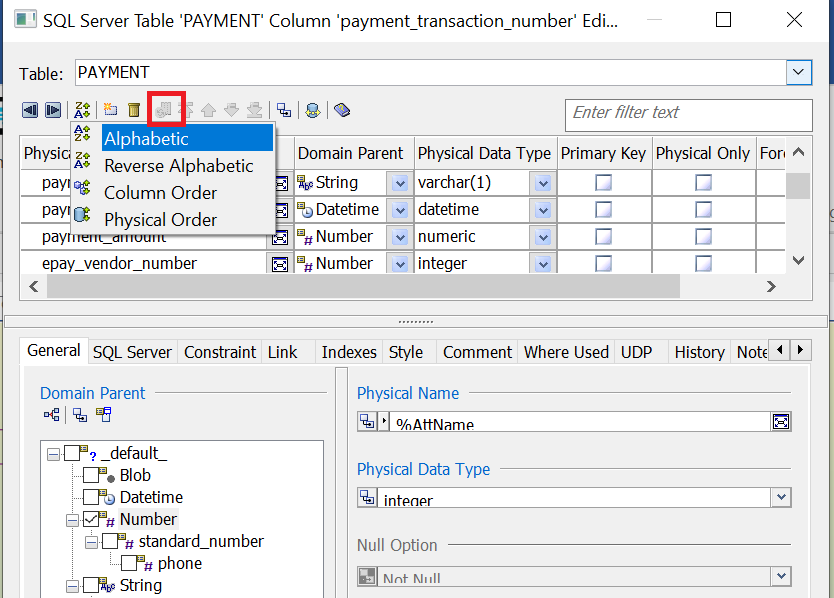
Task: Click the Next column arrow icon
Action: (x=53, y=110)
